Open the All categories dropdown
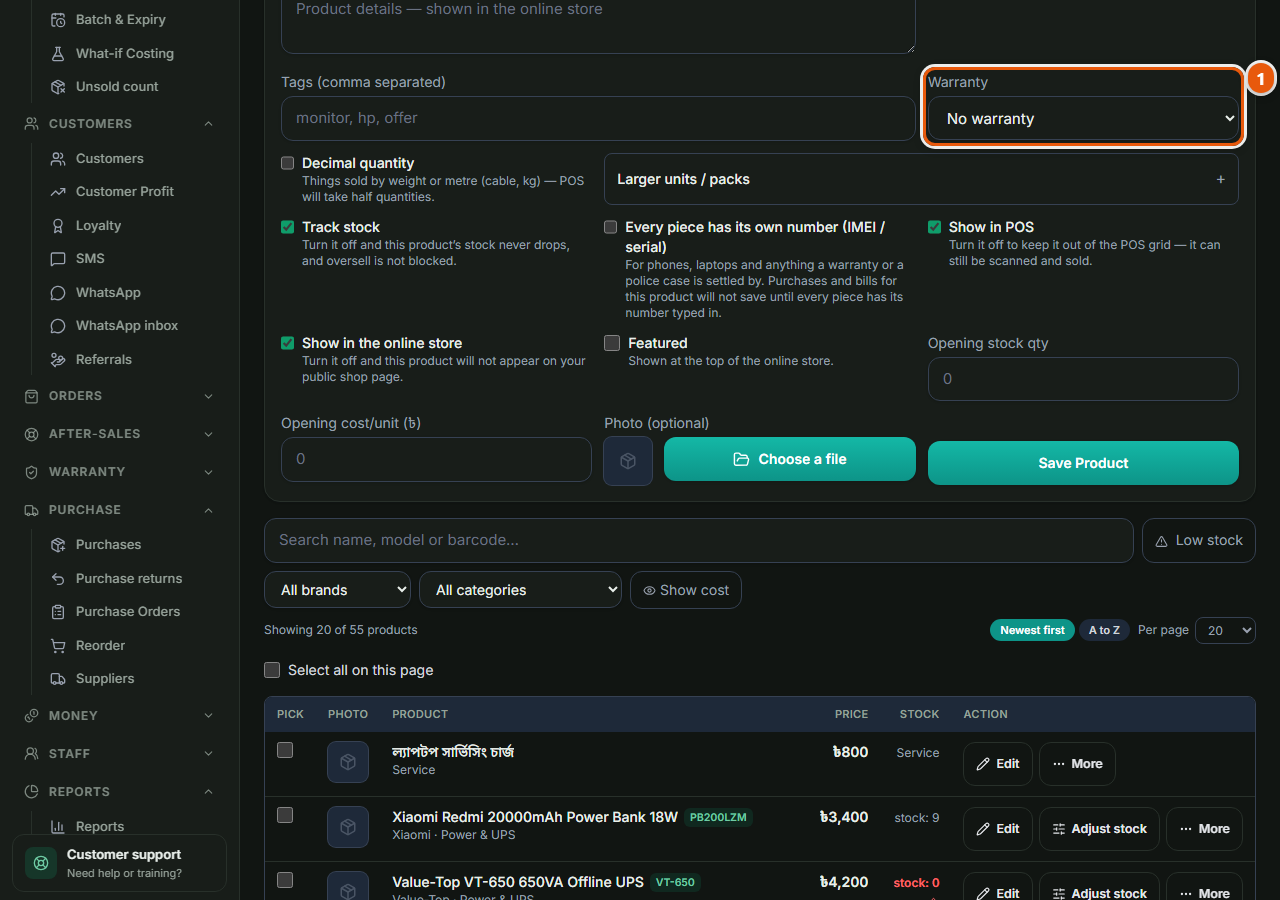 click(520, 590)
